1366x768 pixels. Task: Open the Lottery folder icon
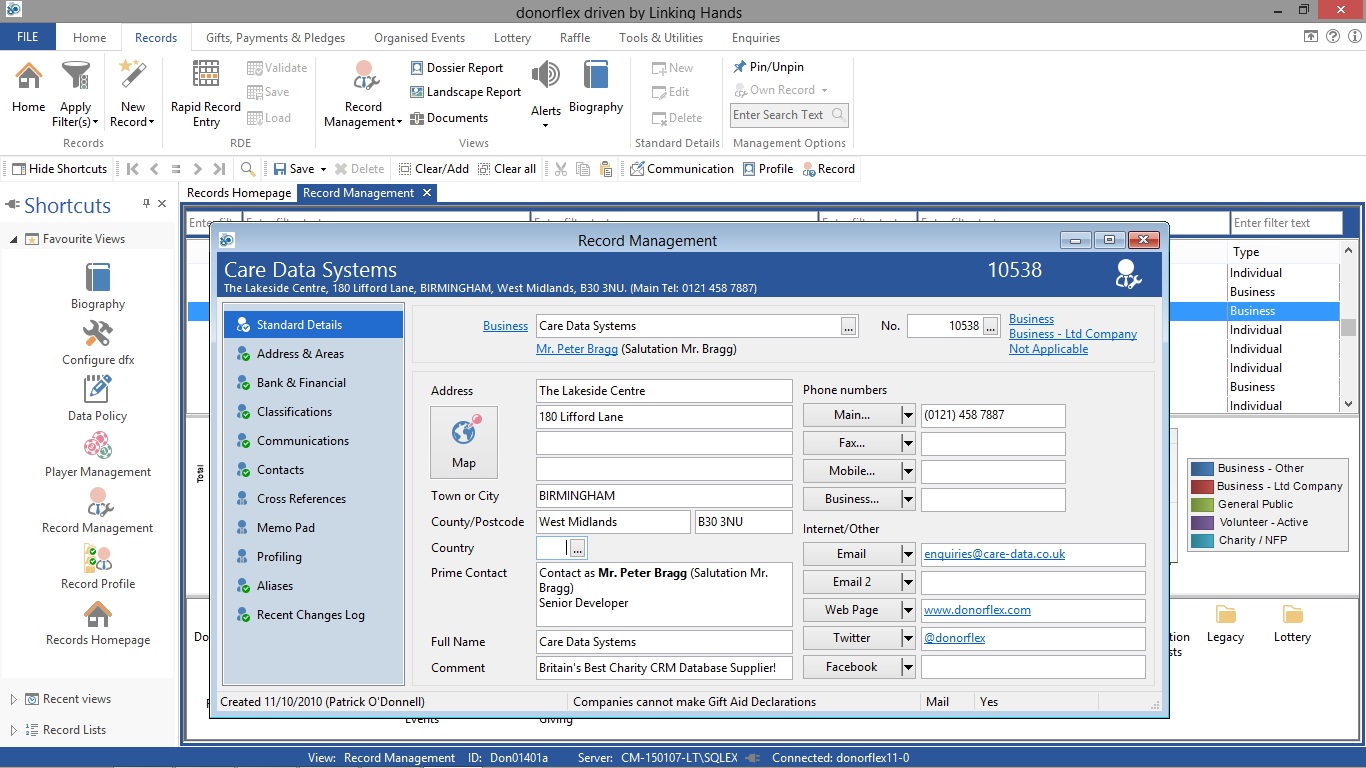click(1293, 615)
